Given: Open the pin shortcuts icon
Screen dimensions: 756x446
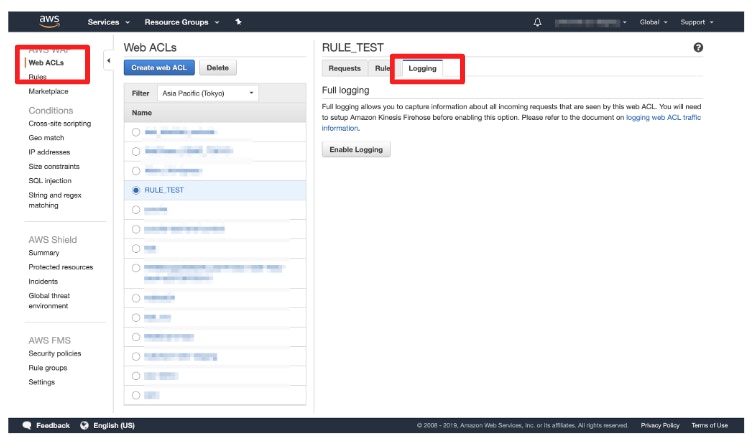Looking at the screenshot, I should click(x=238, y=22).
